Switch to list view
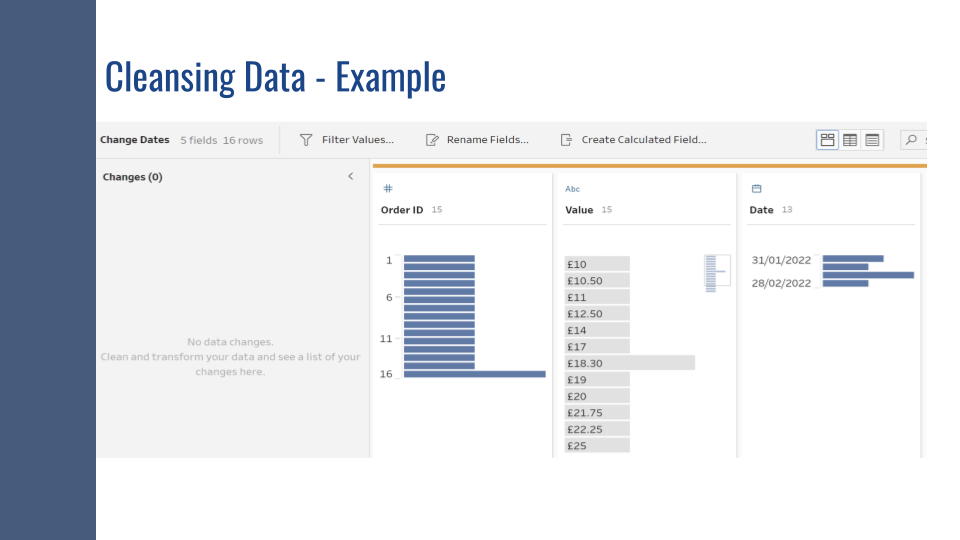Viewport: 960px width, 540px height. pos(873,140)
